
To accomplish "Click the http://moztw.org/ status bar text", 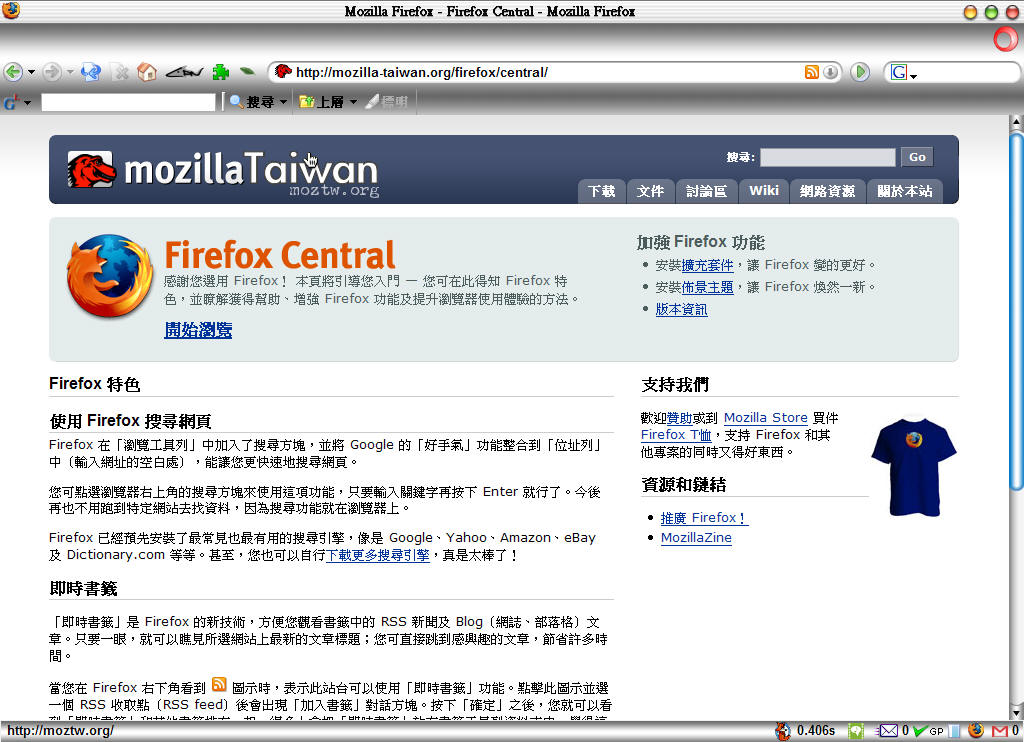I will 60,731.
